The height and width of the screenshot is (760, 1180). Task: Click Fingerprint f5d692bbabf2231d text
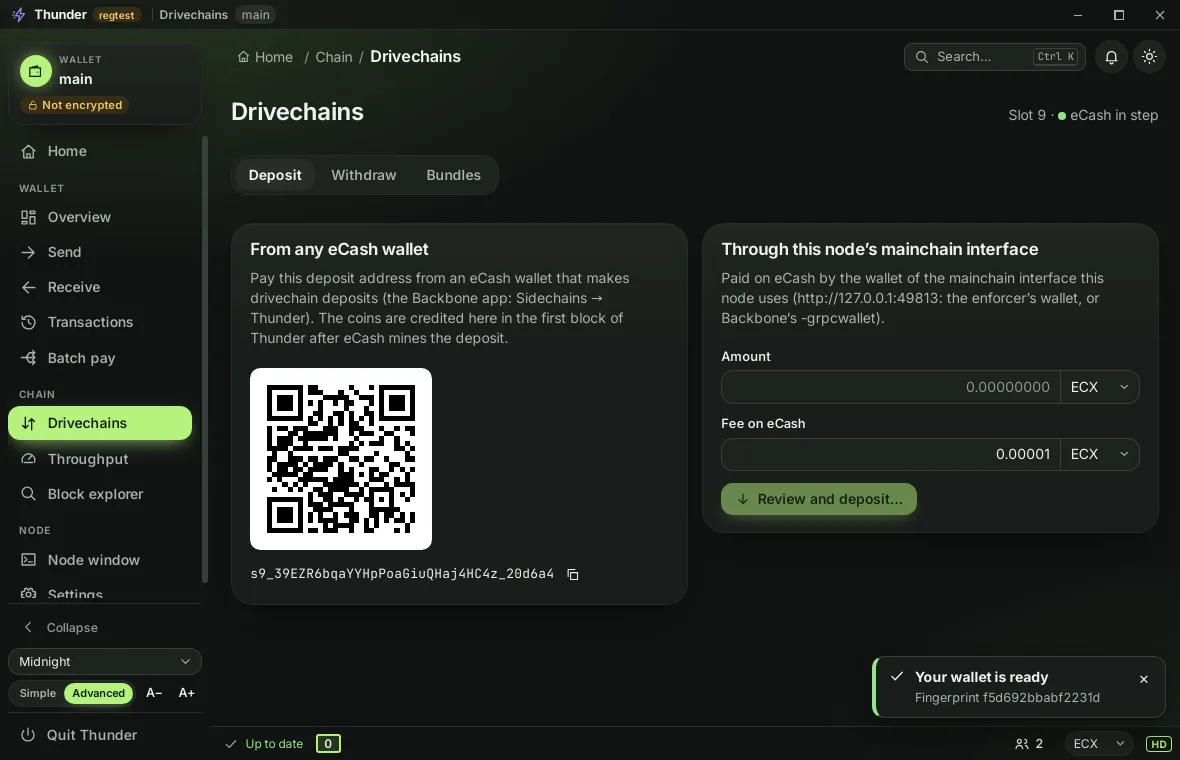pos(1007,698)
